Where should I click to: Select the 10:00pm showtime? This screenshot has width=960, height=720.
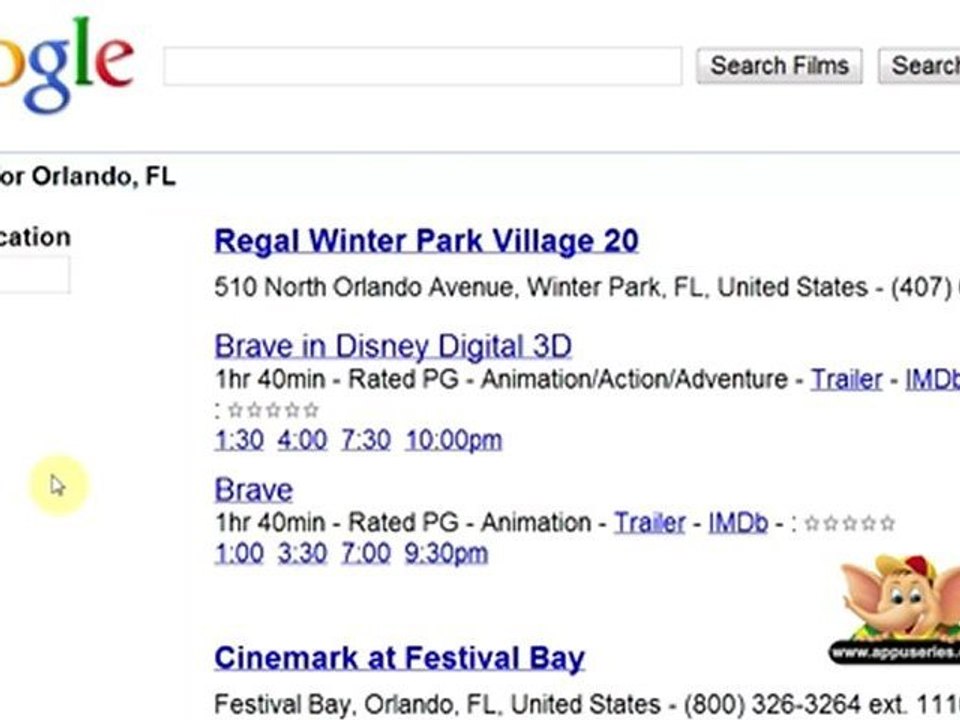[454, 440]
